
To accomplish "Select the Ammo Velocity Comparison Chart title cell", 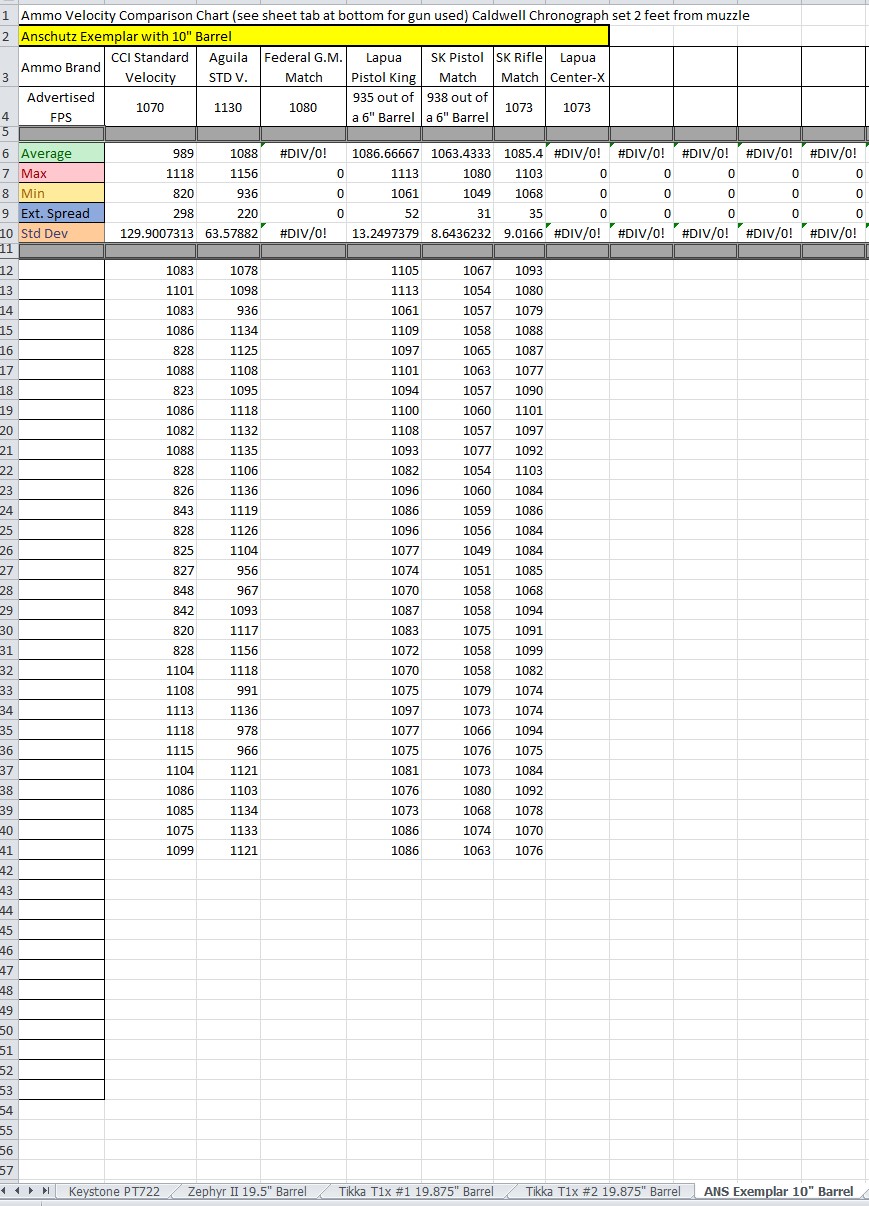I will (385, 15).
